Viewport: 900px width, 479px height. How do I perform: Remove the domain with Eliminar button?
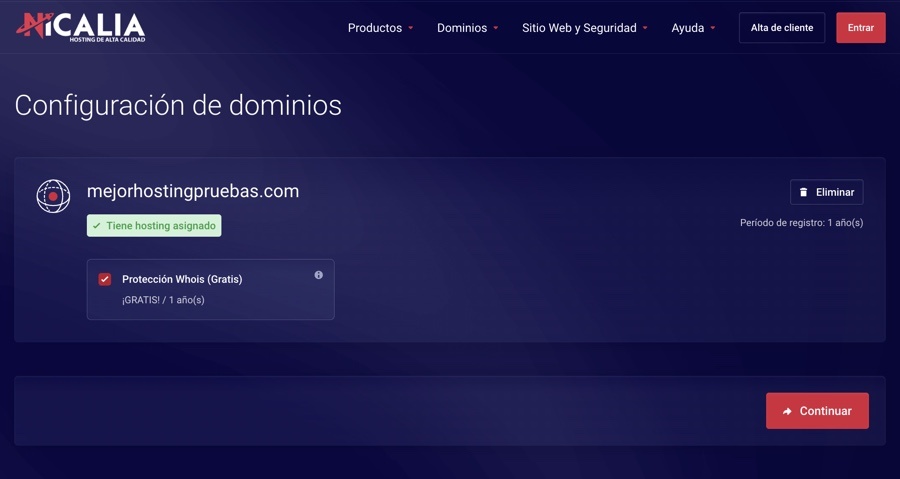[x=827, y=192]
